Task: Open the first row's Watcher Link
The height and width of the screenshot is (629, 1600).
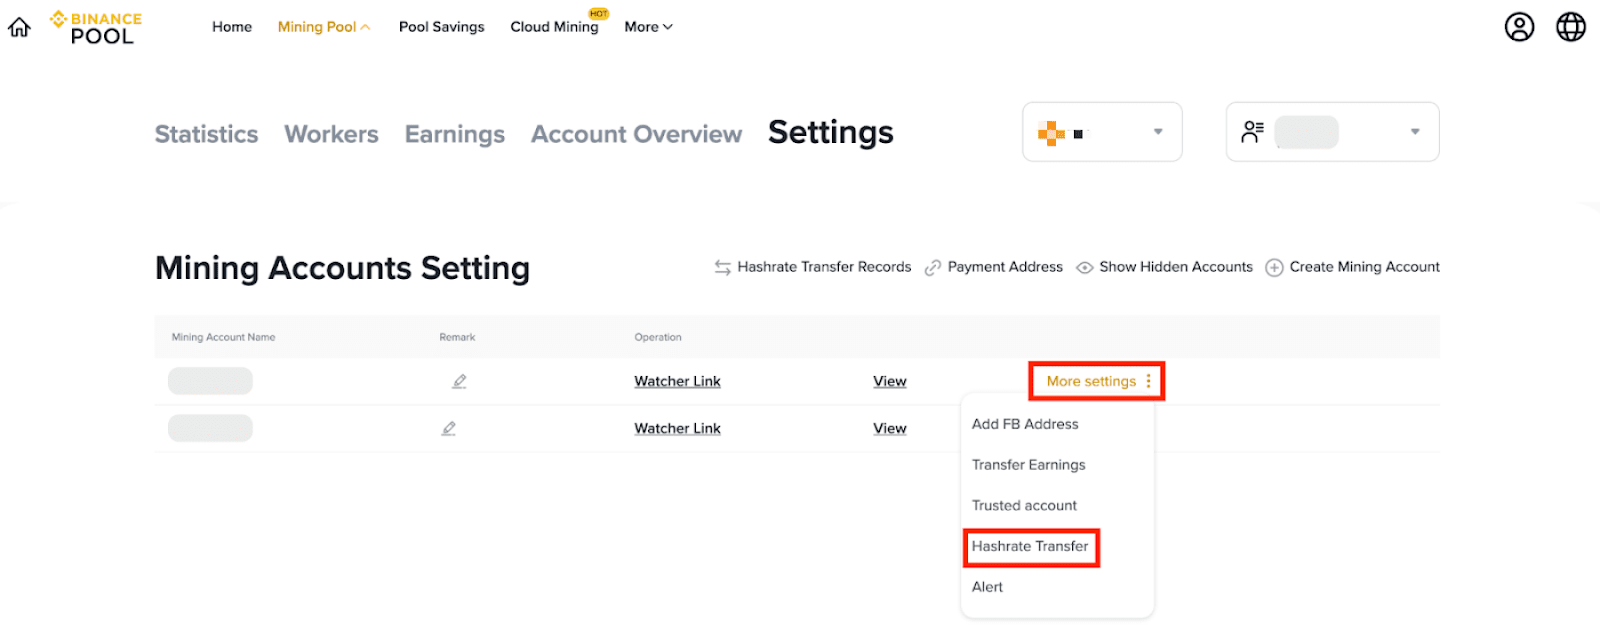Action: click(677, 381)
